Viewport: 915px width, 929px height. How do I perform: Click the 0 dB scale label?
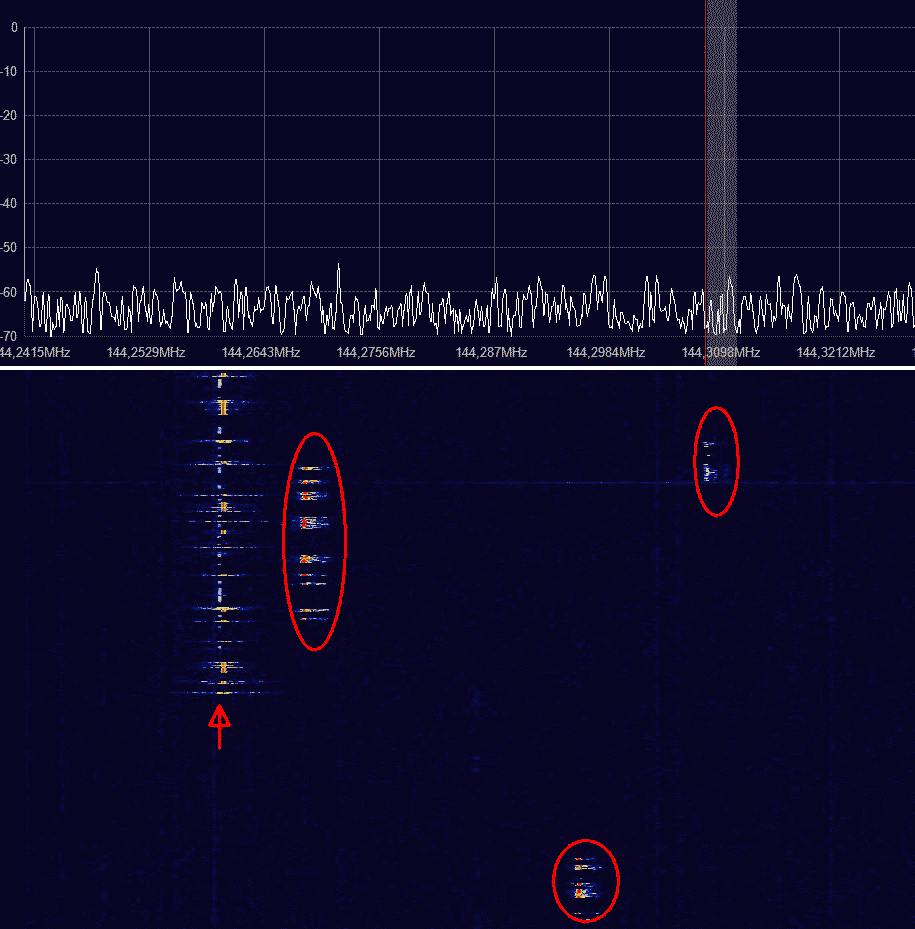pyautogui.click(x=14, y=27)
